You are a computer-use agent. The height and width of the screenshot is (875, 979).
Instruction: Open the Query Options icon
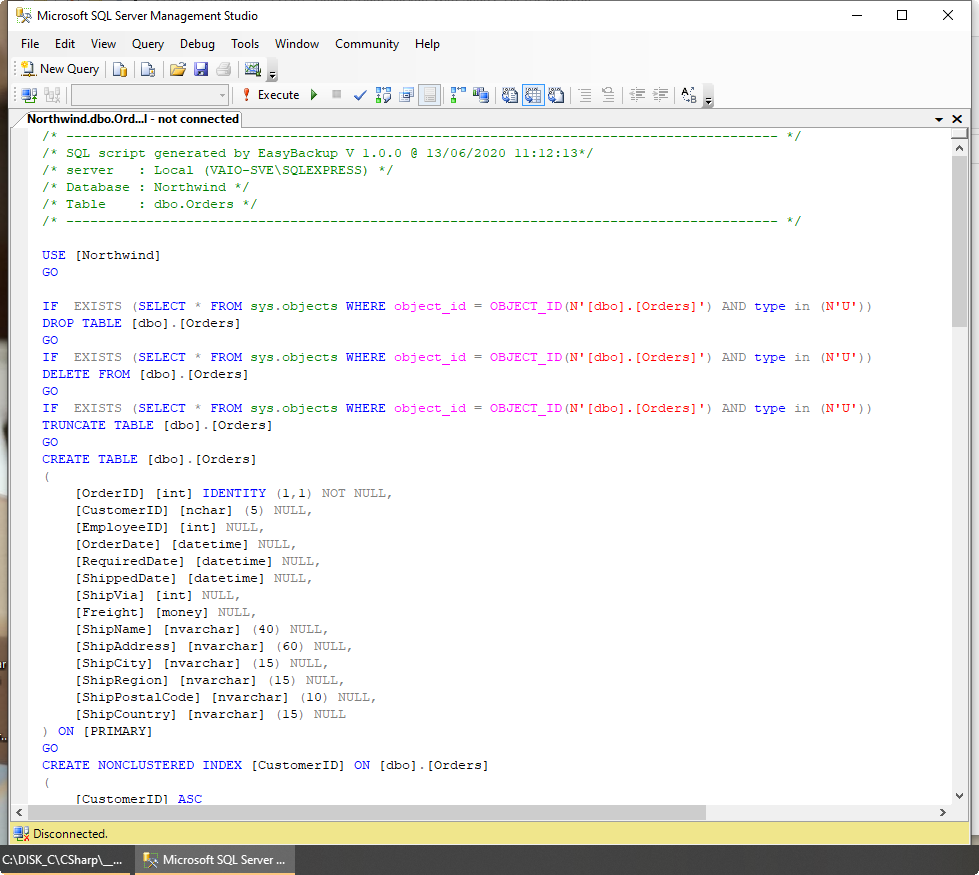(406, 95)
